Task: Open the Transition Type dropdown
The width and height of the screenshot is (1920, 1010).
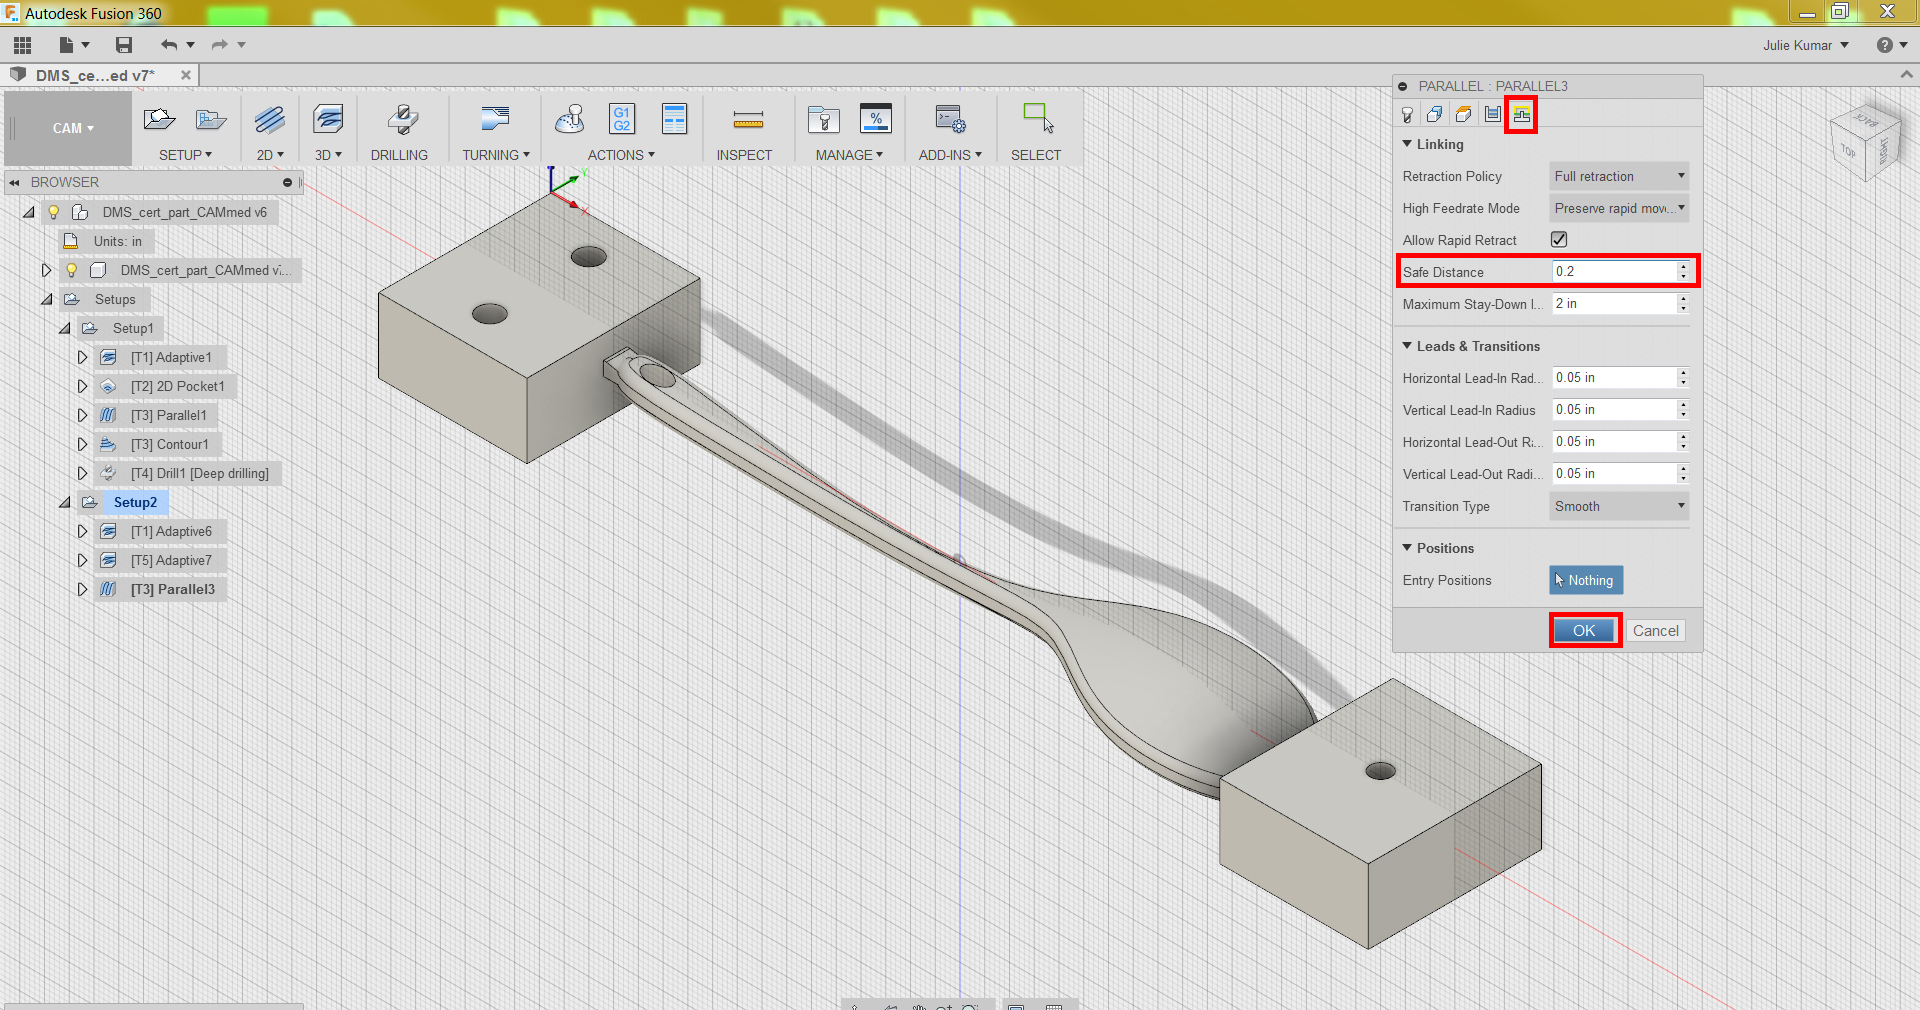Action: 1619,506
